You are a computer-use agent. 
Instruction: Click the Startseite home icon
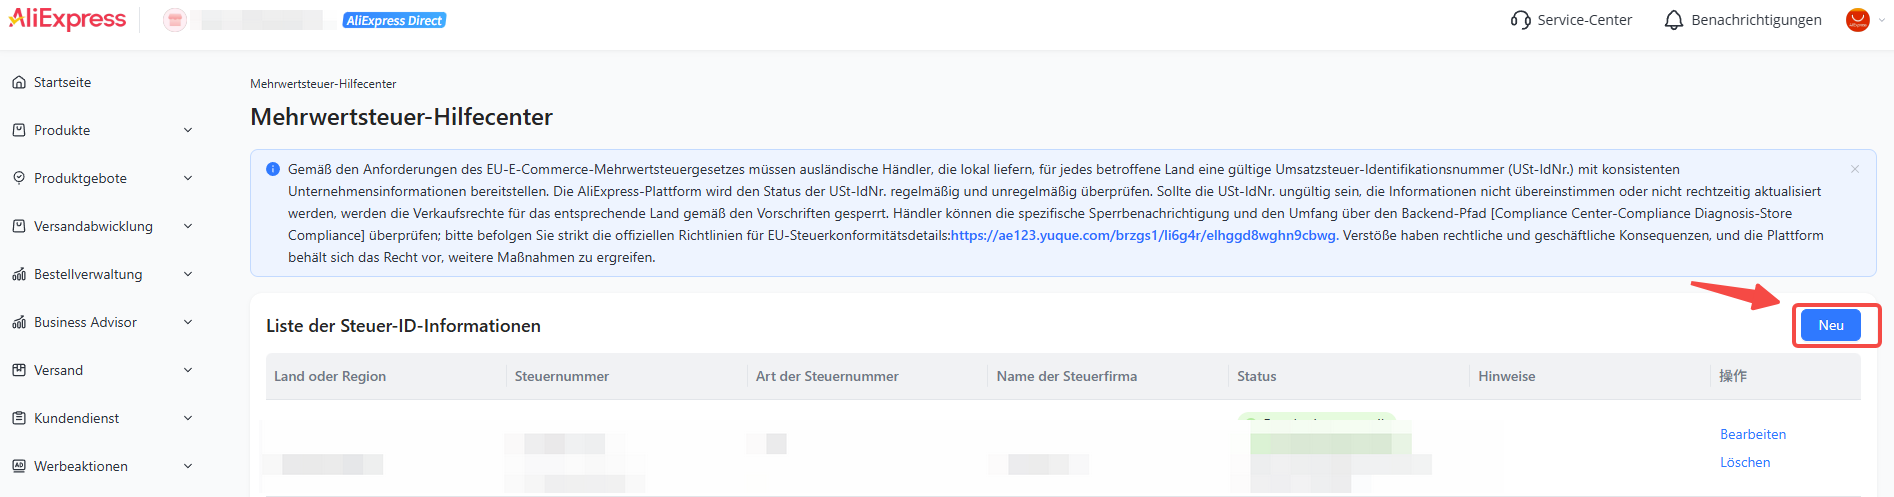click(19, 82)
